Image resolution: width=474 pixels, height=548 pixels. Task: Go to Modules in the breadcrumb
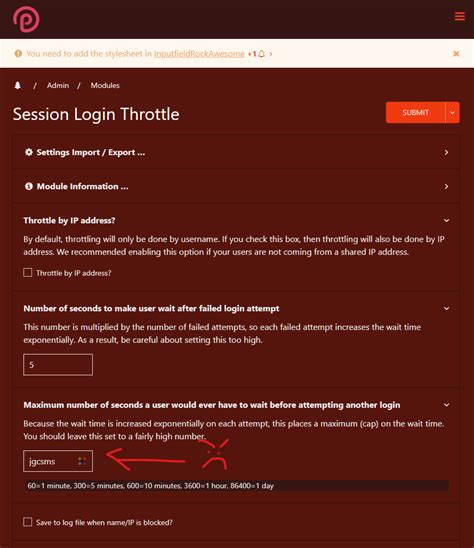(105, 85)
